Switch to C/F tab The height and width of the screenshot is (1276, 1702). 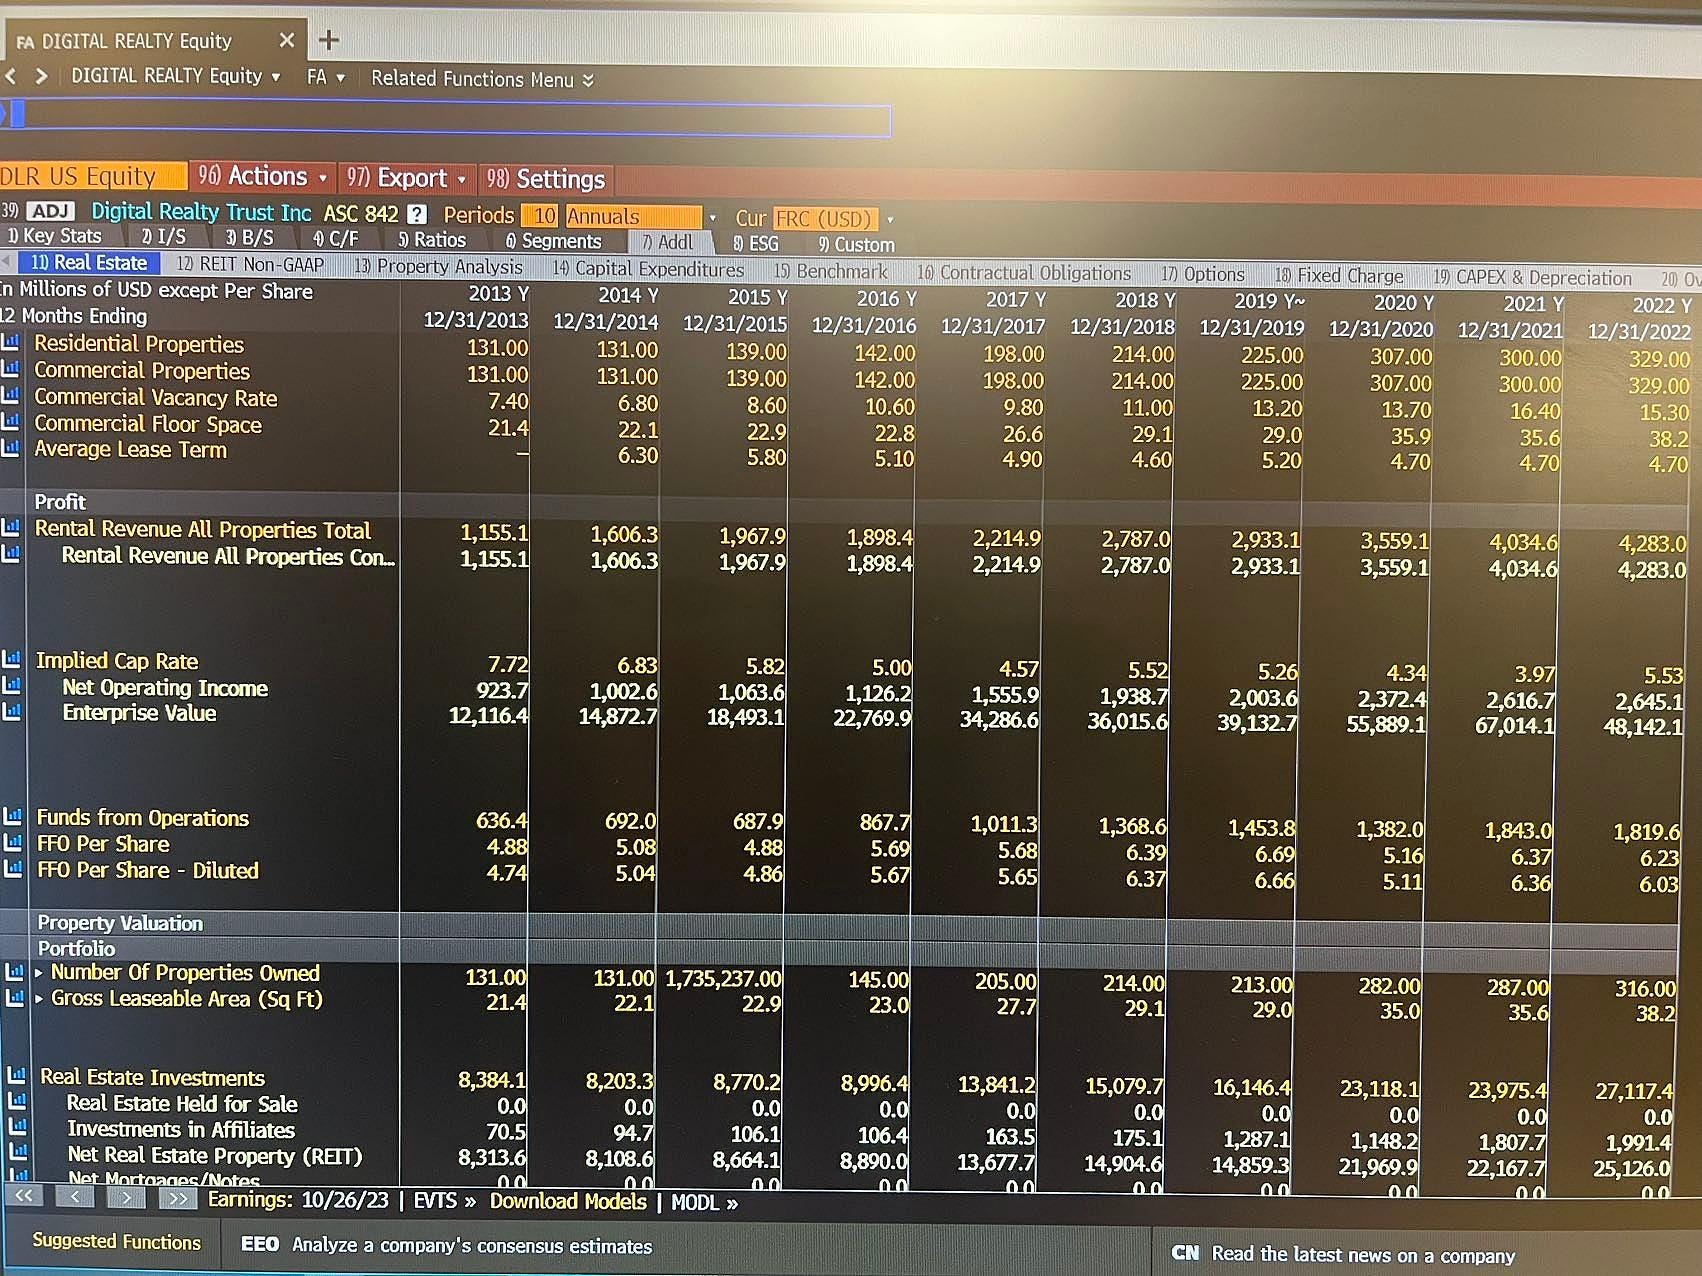click(335, 239)
